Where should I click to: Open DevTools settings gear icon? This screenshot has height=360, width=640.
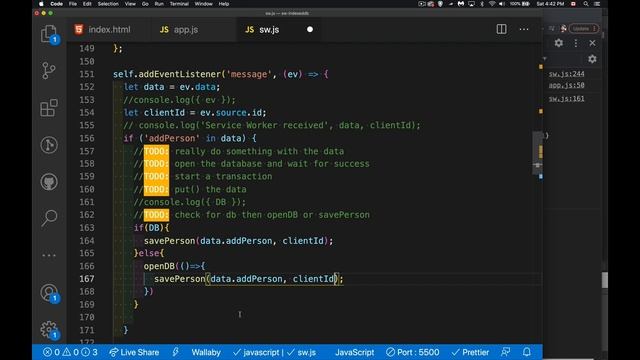tap(559, 43)
